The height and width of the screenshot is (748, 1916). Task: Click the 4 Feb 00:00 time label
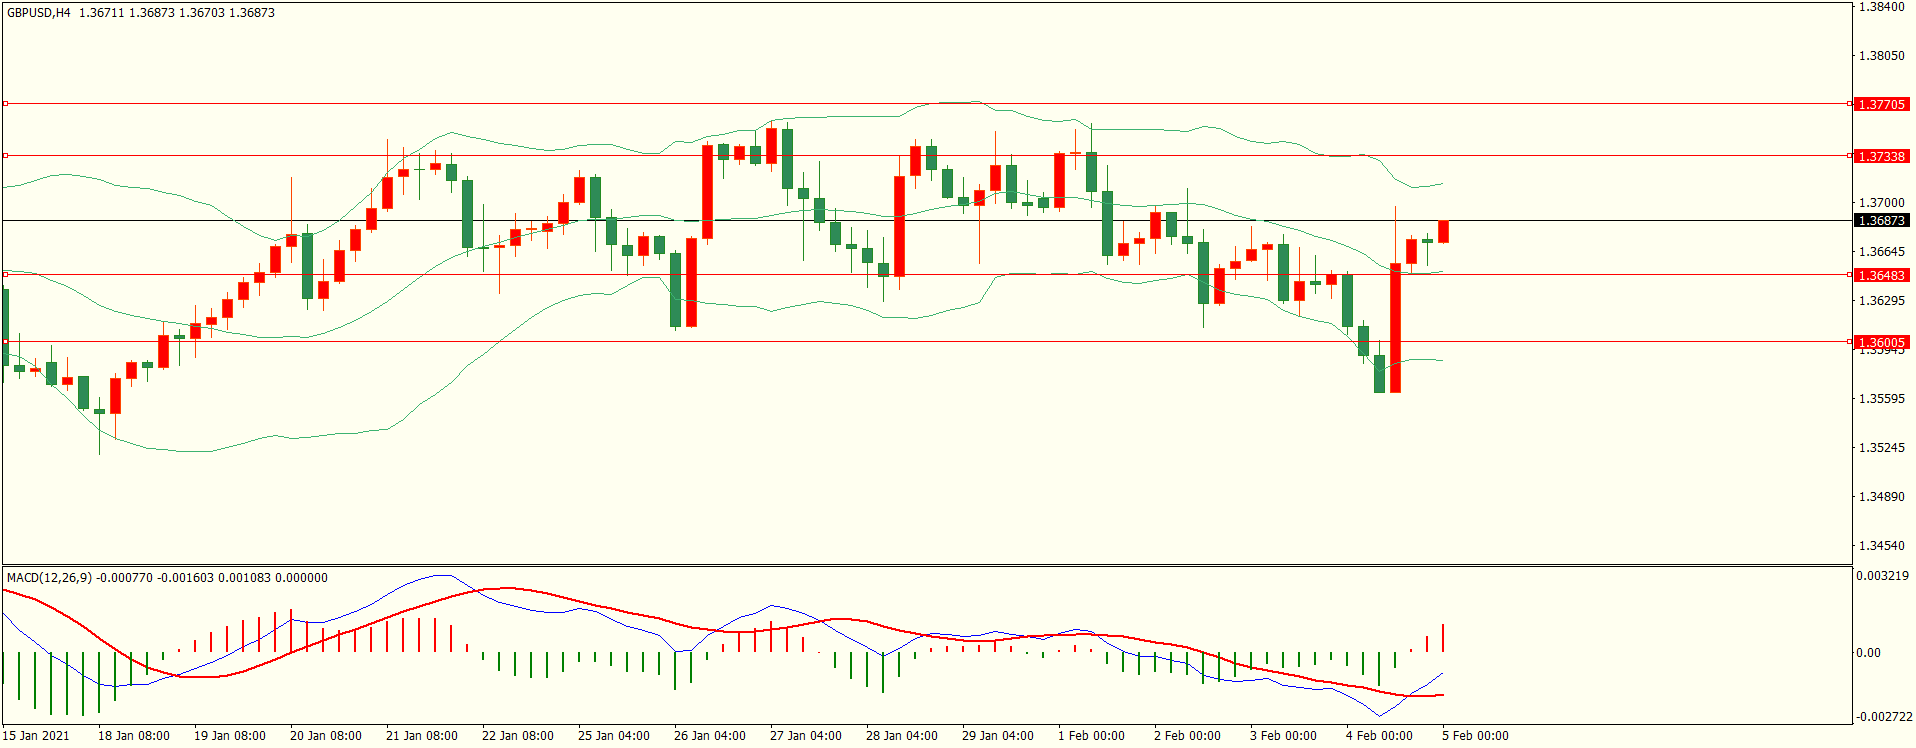1379,736
